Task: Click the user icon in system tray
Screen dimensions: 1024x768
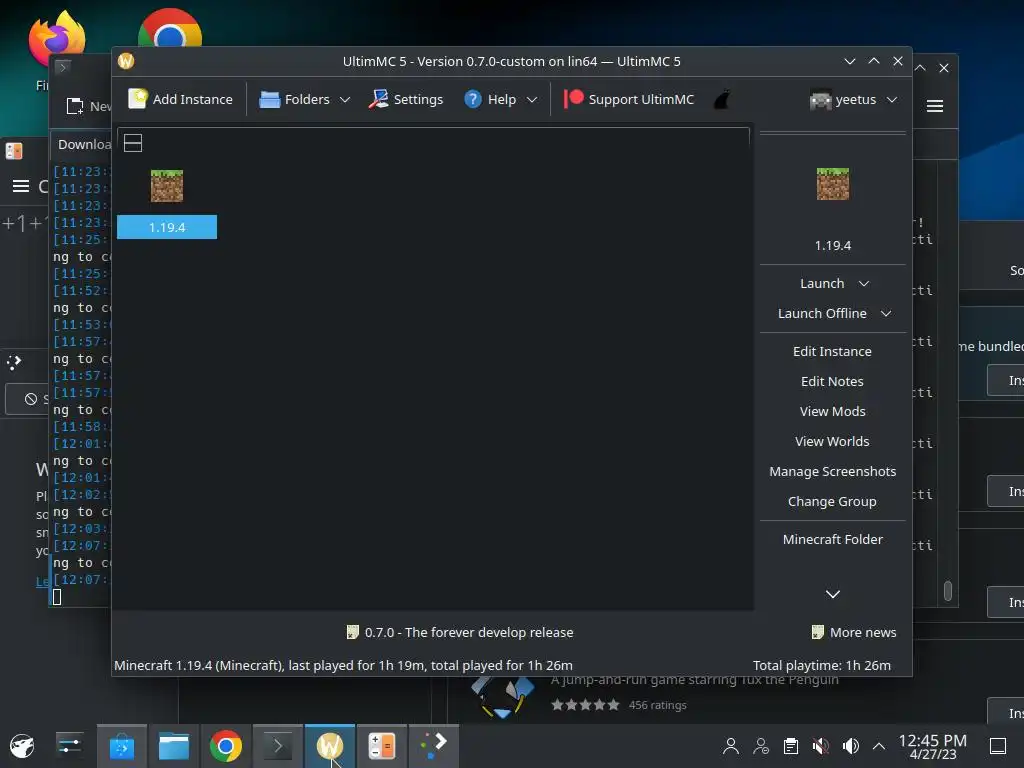Action: [731, 746]
